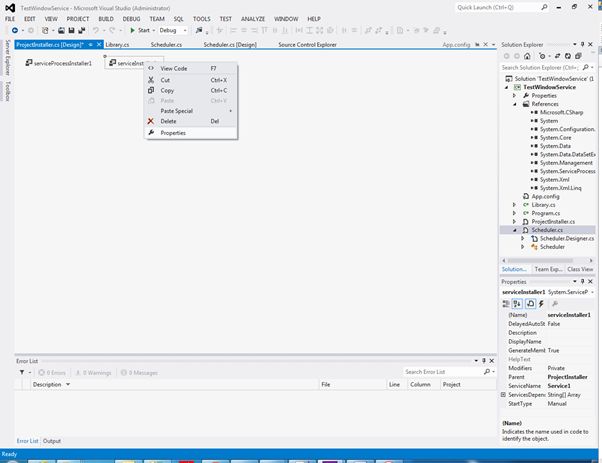This screenshot has width=602, height=463.
Task: Click the New Project toolbar icon
Action: pos(45,30)
